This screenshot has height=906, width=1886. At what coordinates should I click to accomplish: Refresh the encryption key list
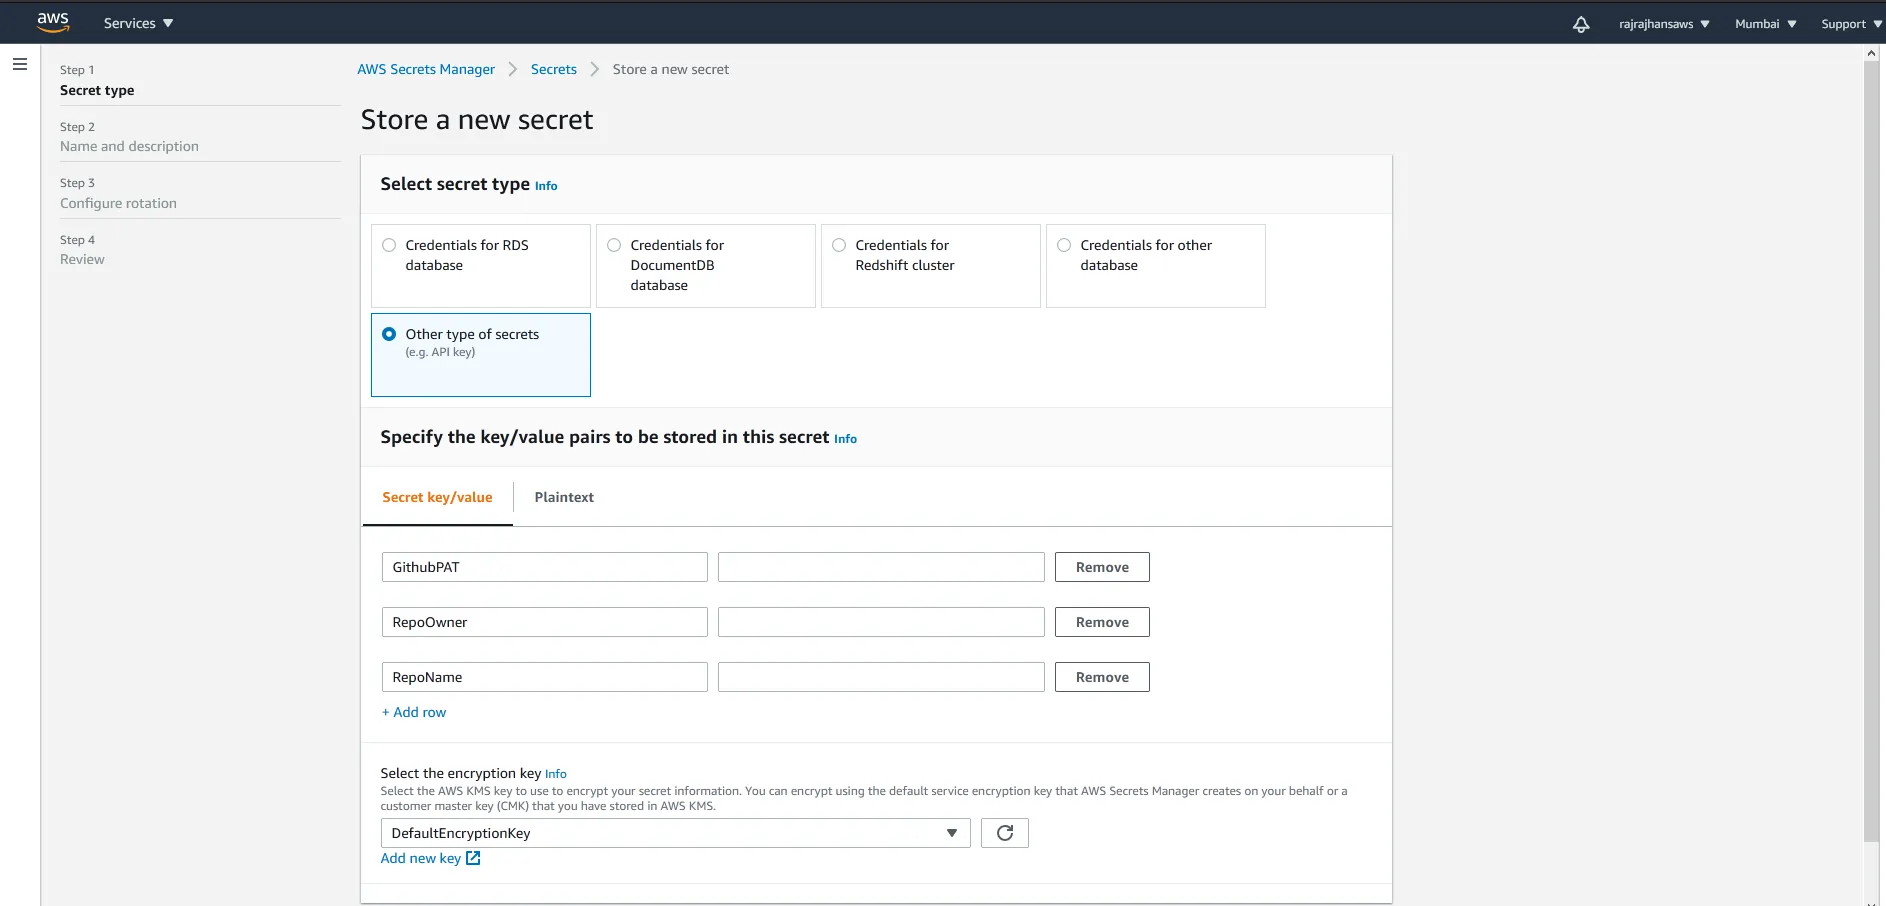[1004, 832]
